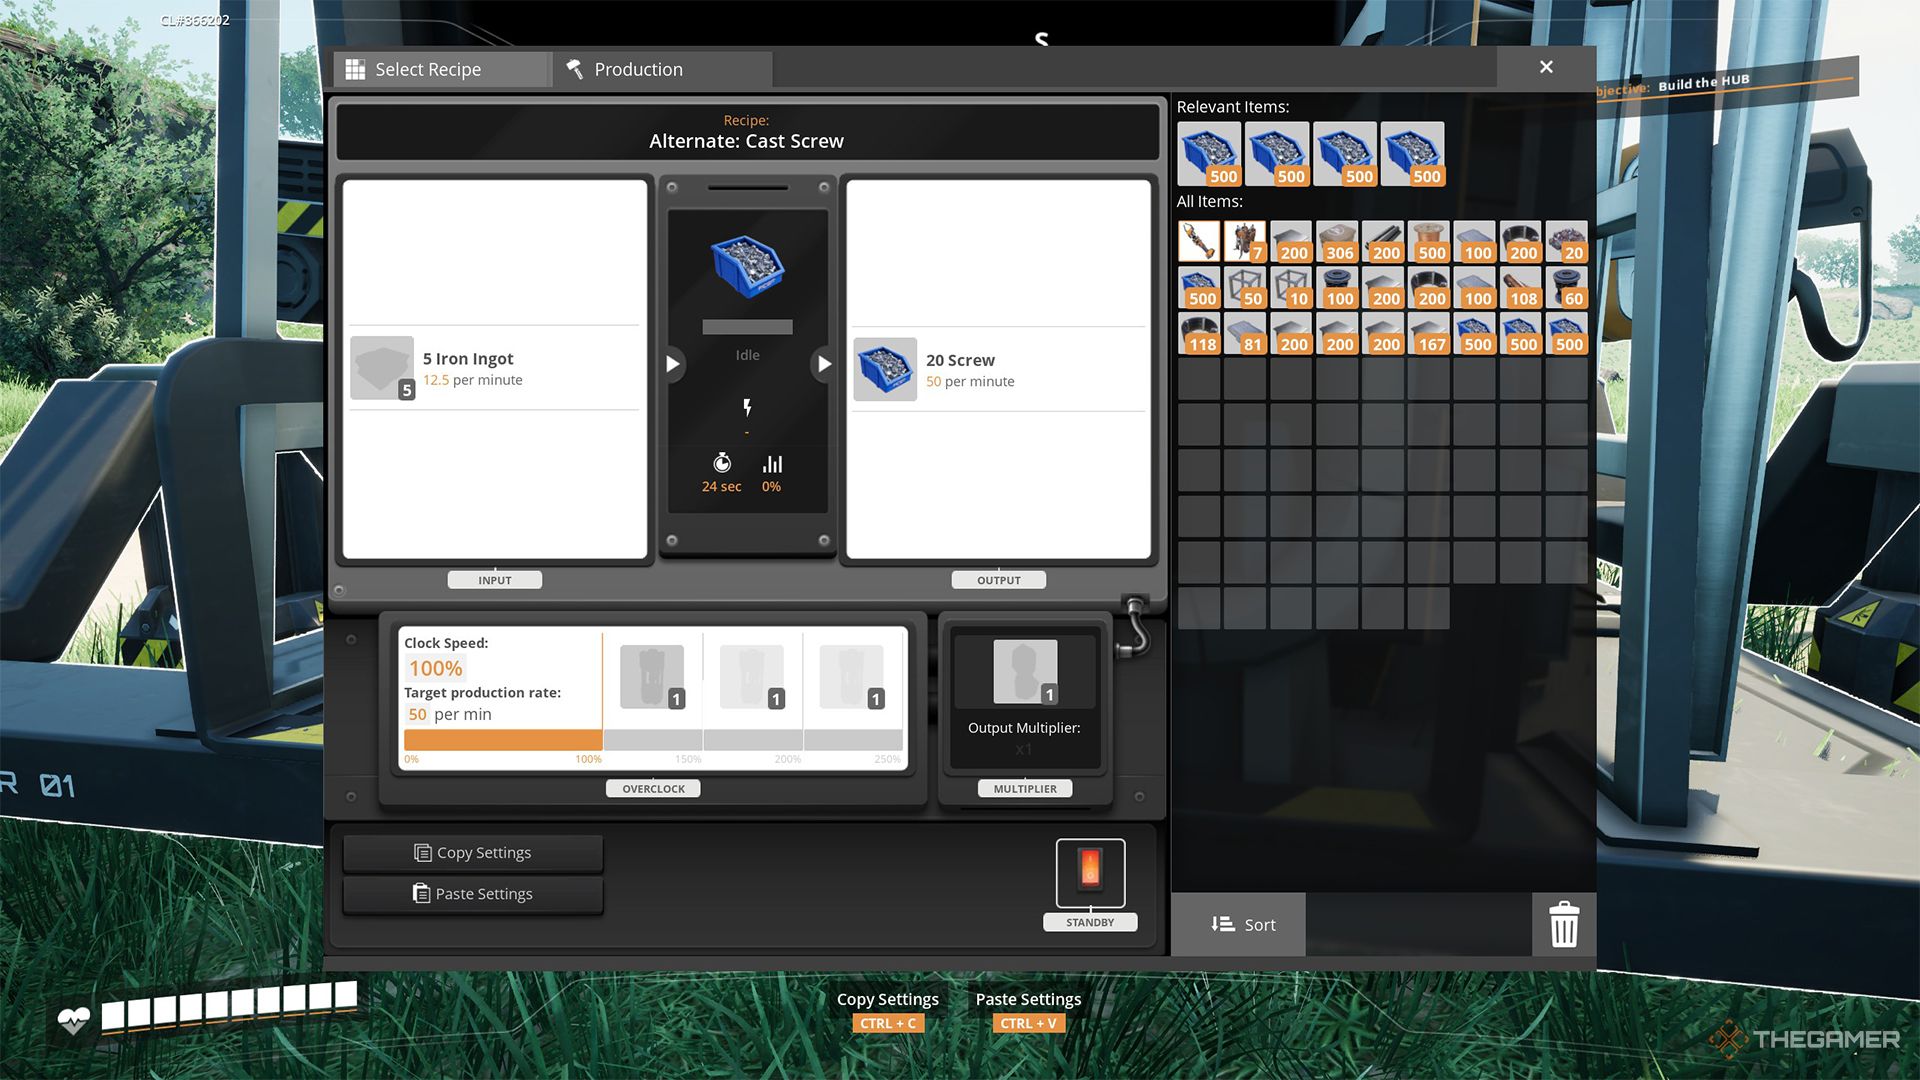The image size is (1920, 1080).
Task: Click the CTRL + C shortcut hint
Action: pos(888,1023)
